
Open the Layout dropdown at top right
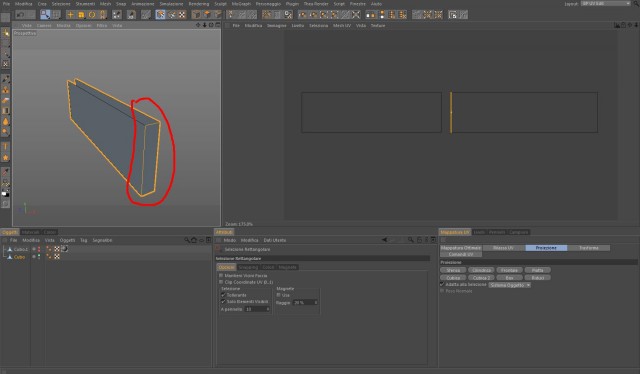point(606,3)
